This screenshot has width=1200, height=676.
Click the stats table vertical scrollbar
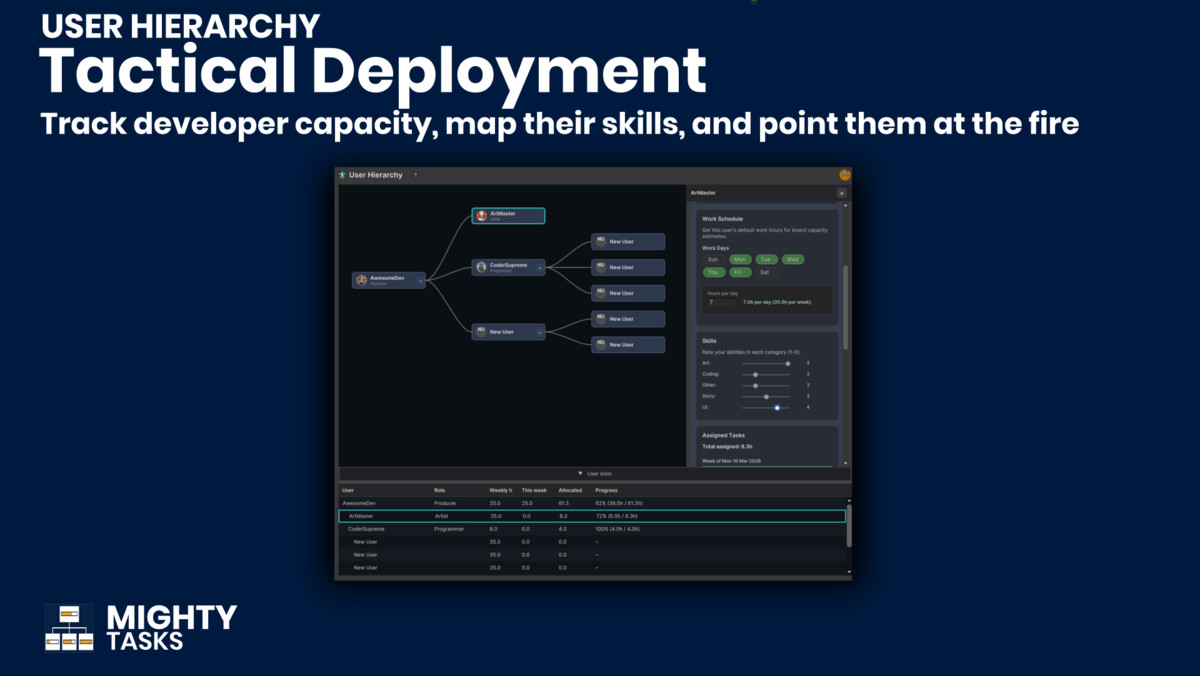coord(849,526)
